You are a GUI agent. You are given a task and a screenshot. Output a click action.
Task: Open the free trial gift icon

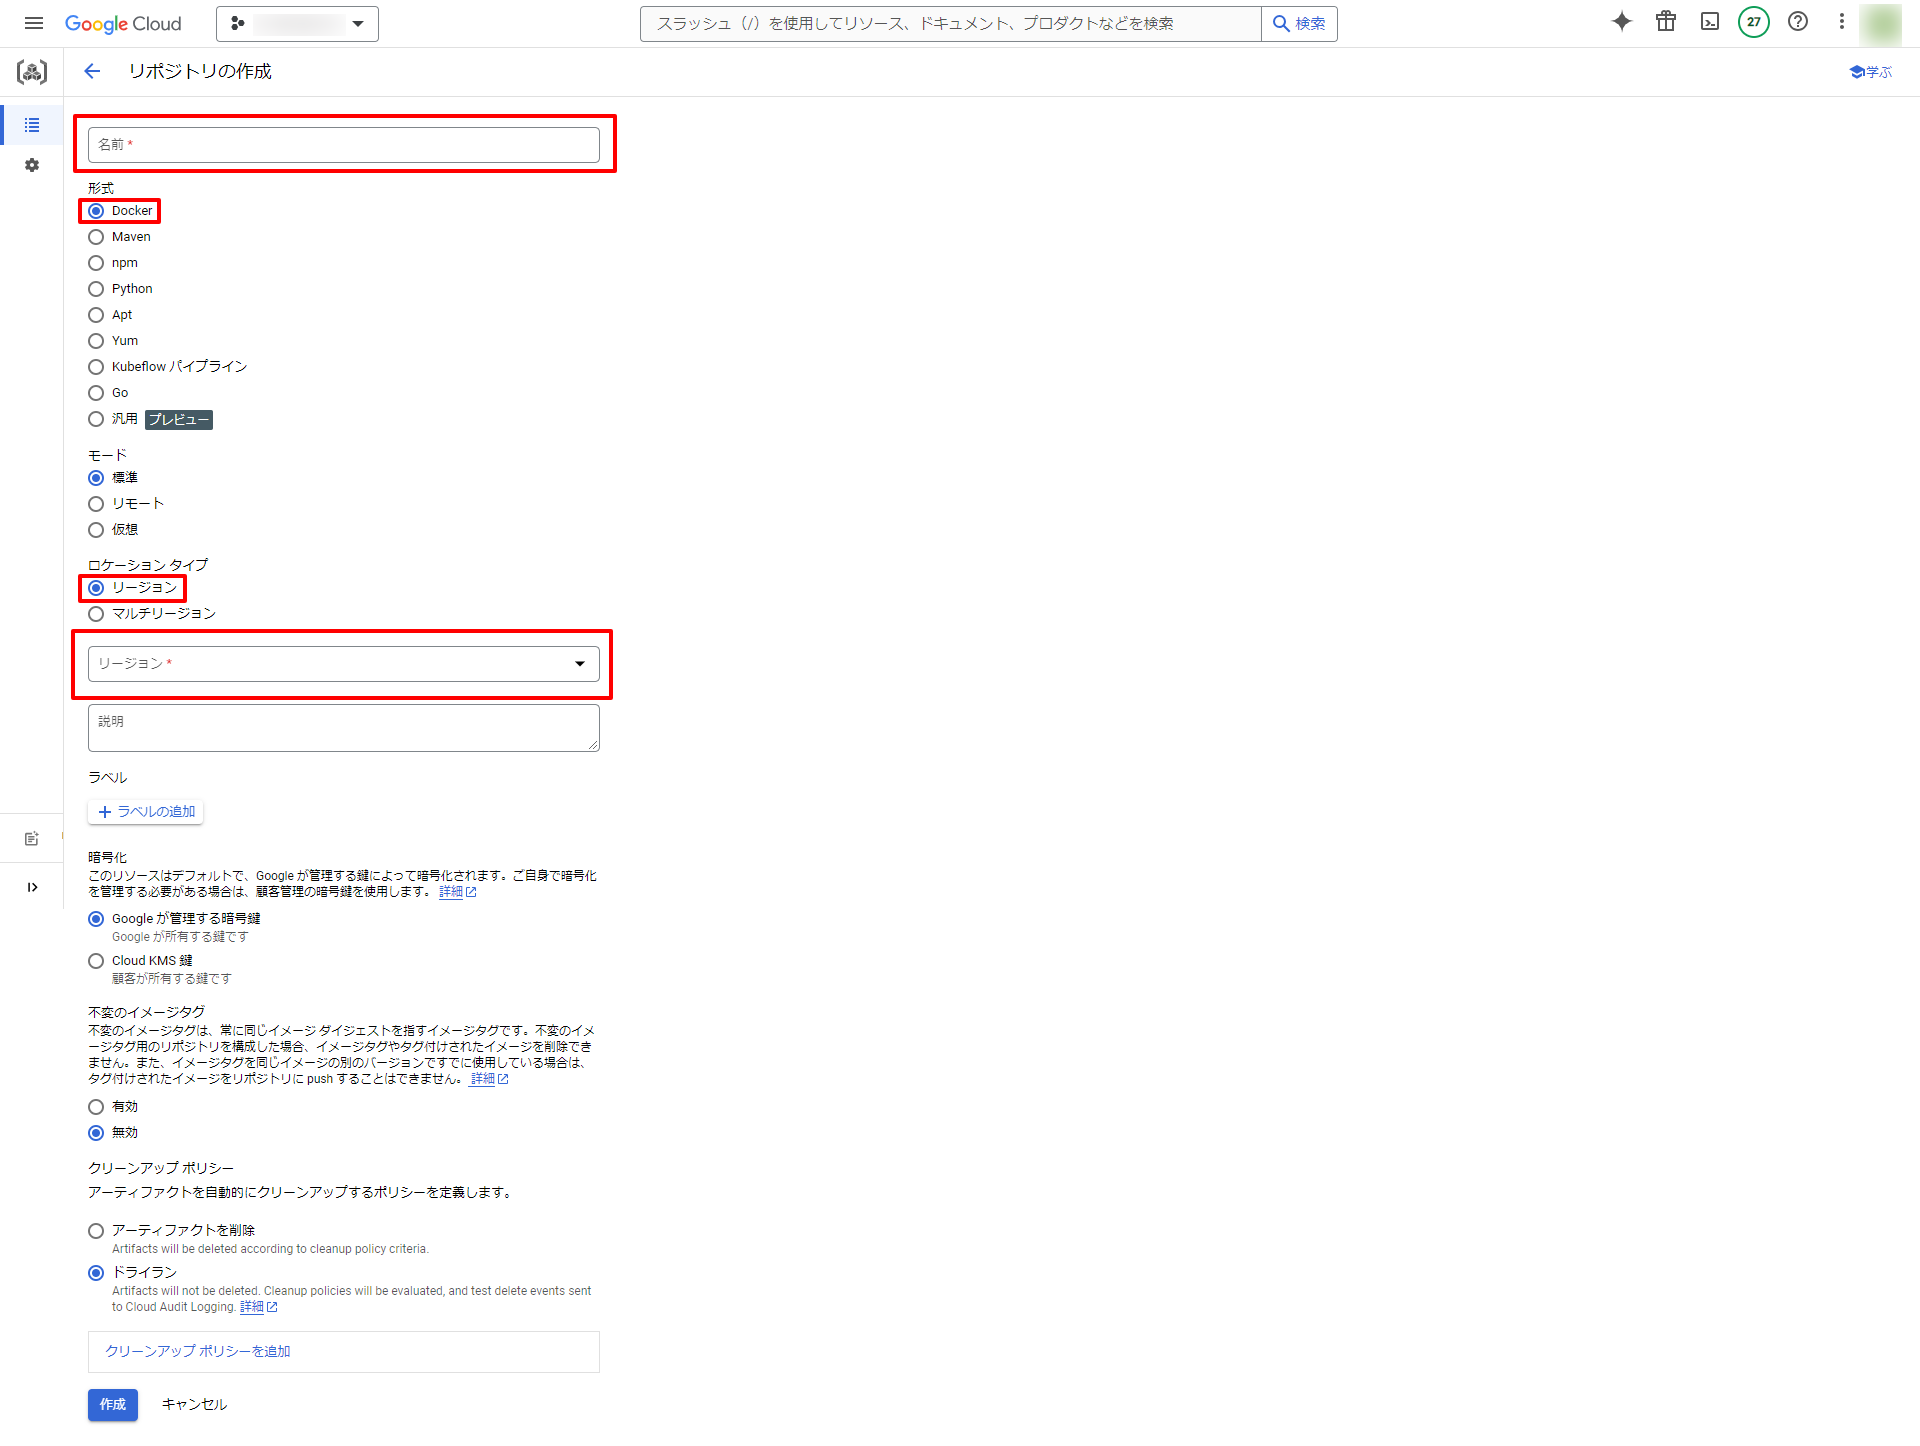tap(1665, 22)
